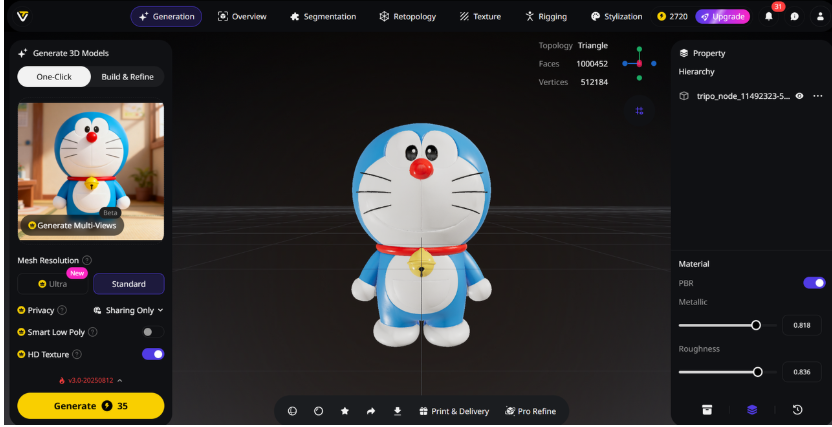The width and height of the screenshot is (832, 427).
Task: Click the Metallic slider handle
Action: point(756,325)
